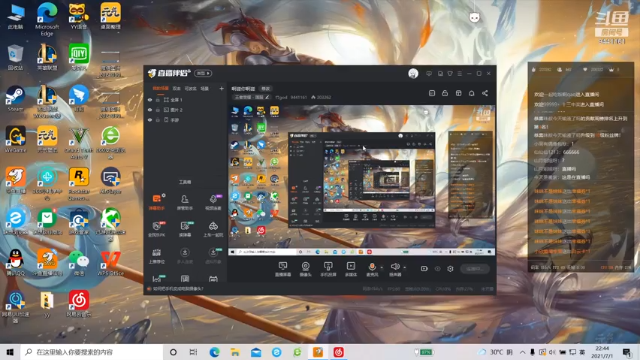Viewport: 640px width, 360px height.
Task: Open the microphone tool with the purple badge
Action: click(x=213, y=202)
